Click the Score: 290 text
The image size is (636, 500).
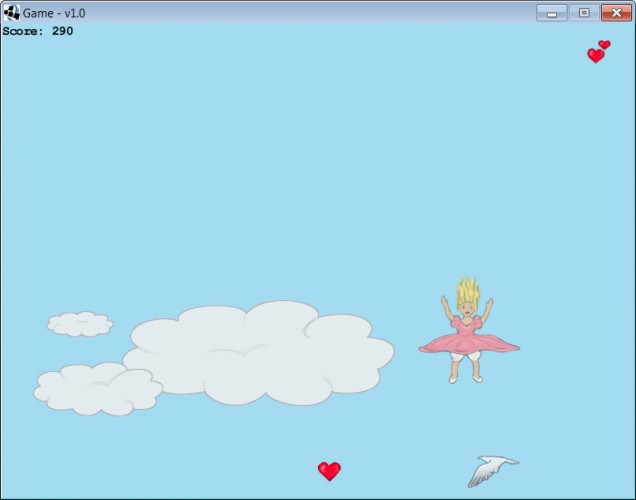tap(38, 31)
